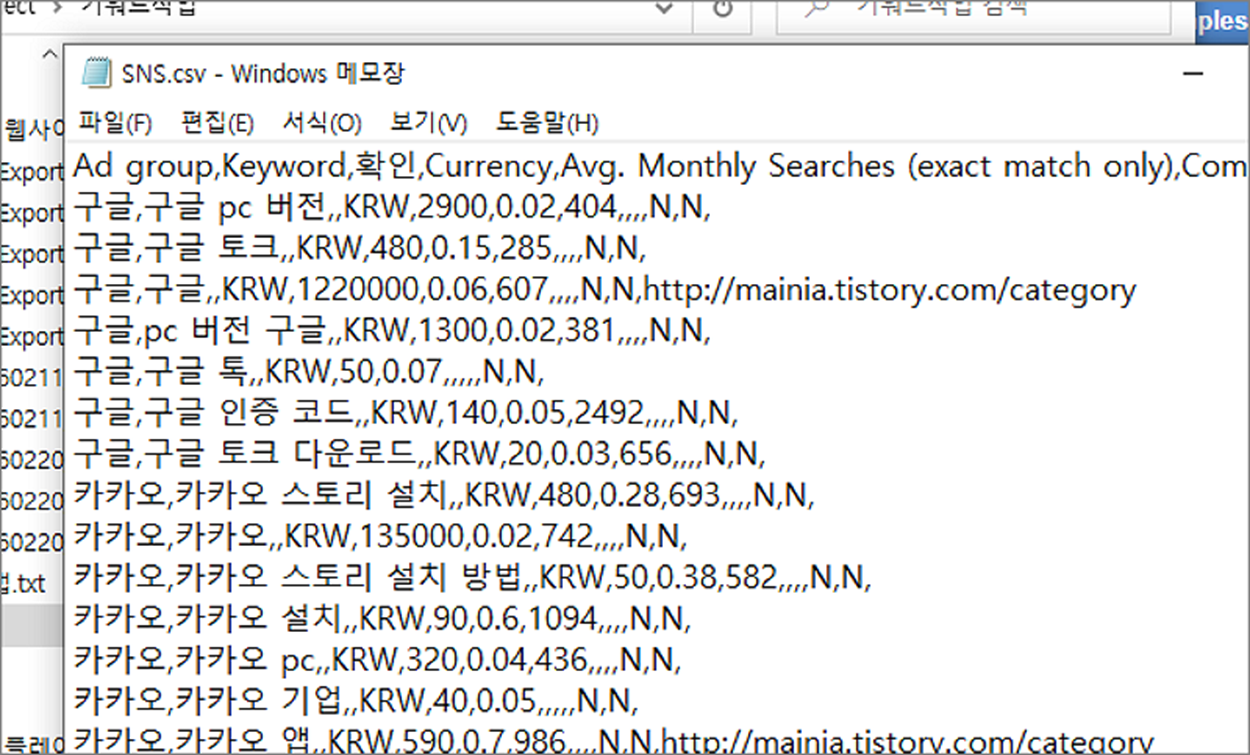1250x755 pixels.
Task: Click the line '카카오,카카오 스토리 설치 방법,,KRW,50'
Action: click(x=473, y=577)
